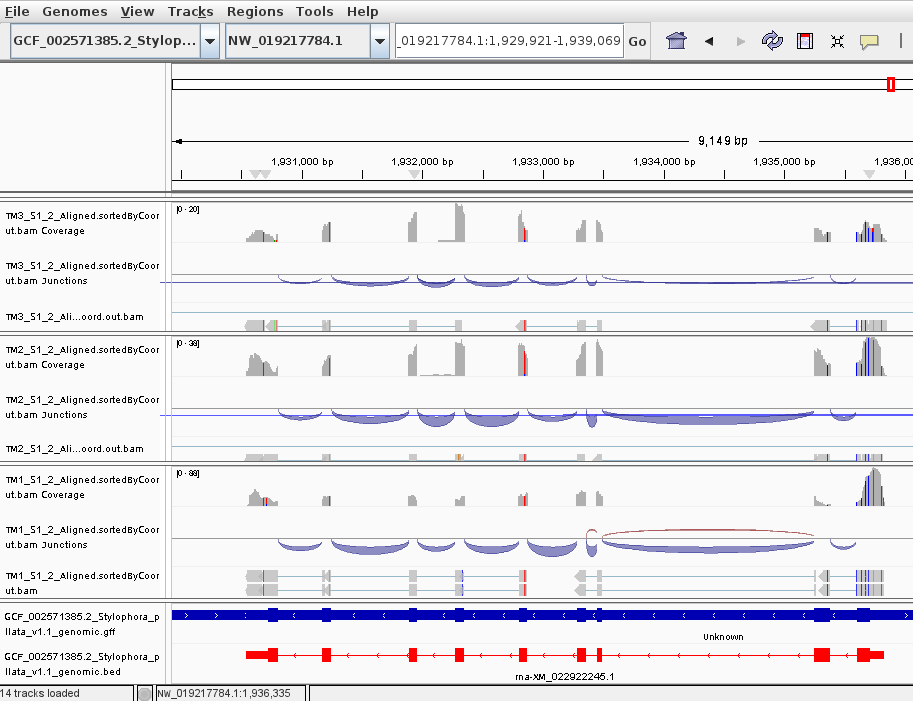
Task: Click the round memory button in status bar
Action: [x=144, y=693]
